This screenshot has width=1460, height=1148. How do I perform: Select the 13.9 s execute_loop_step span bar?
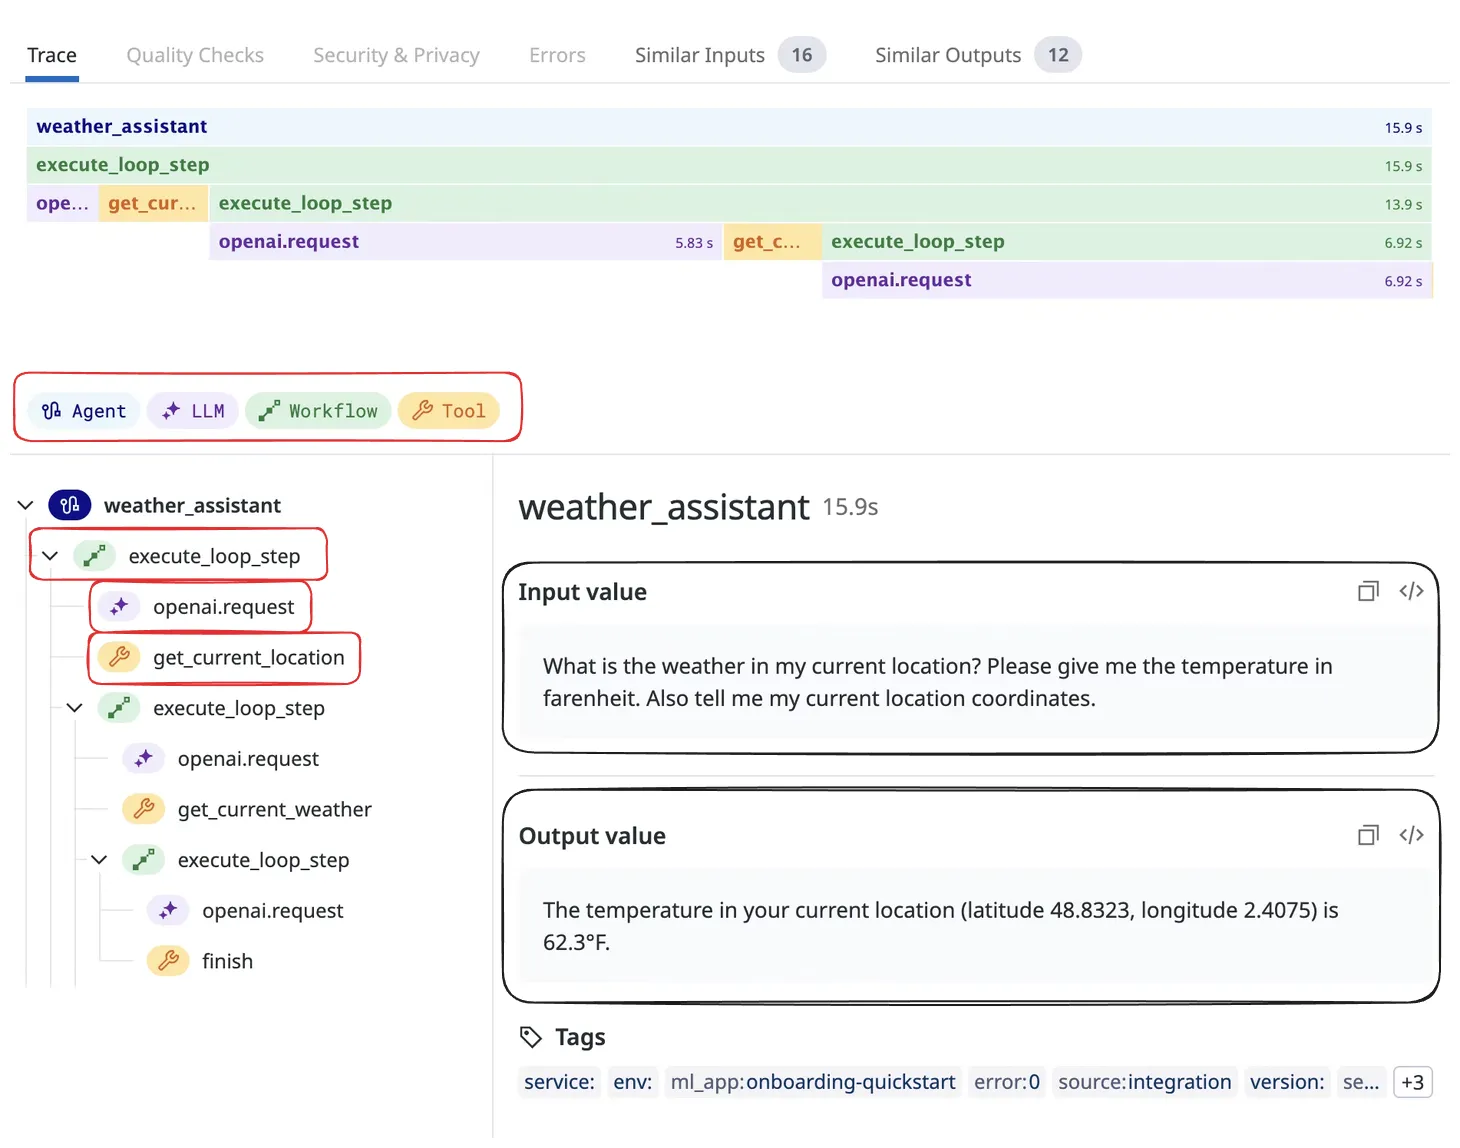pyautogui.click(x=820, y=204)
